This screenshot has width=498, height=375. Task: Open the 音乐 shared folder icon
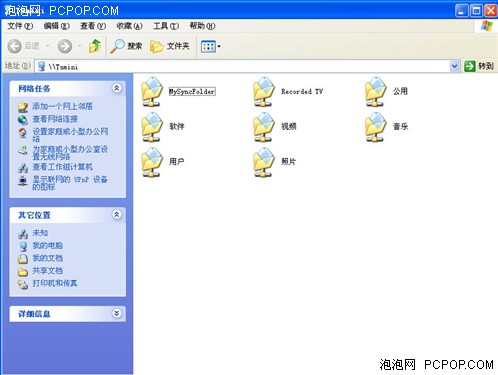pyautogui.click(x=376, y=127)
